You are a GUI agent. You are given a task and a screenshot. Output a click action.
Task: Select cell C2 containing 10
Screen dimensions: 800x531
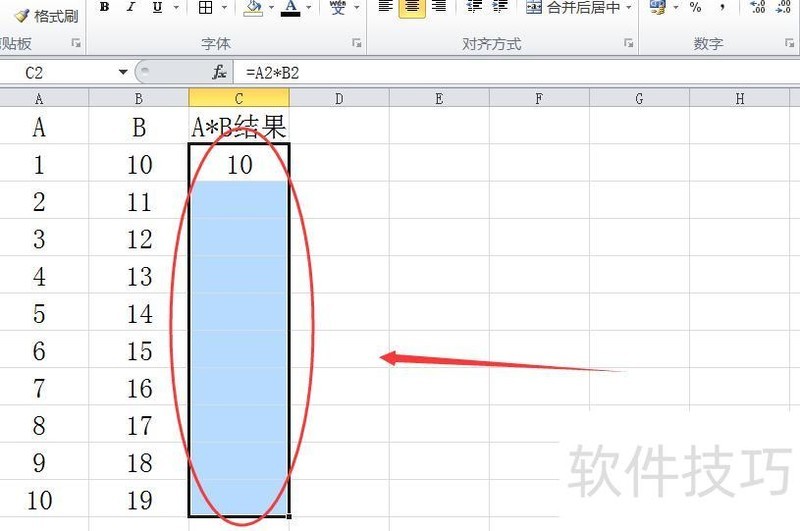(x=239, y=163)
